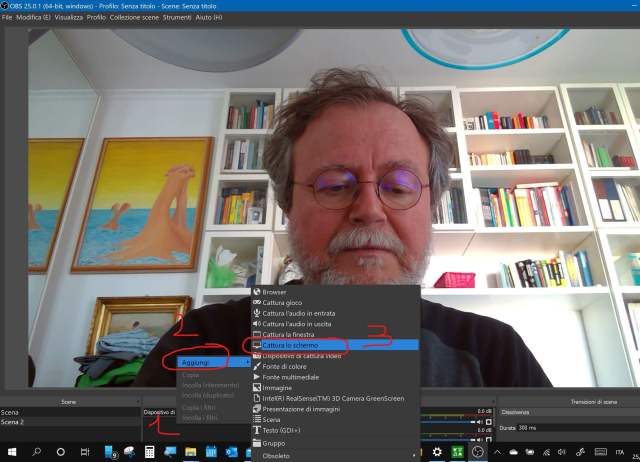Add Cattura l'audio in uscita source
640x462 pixels.
click(299, 324)
